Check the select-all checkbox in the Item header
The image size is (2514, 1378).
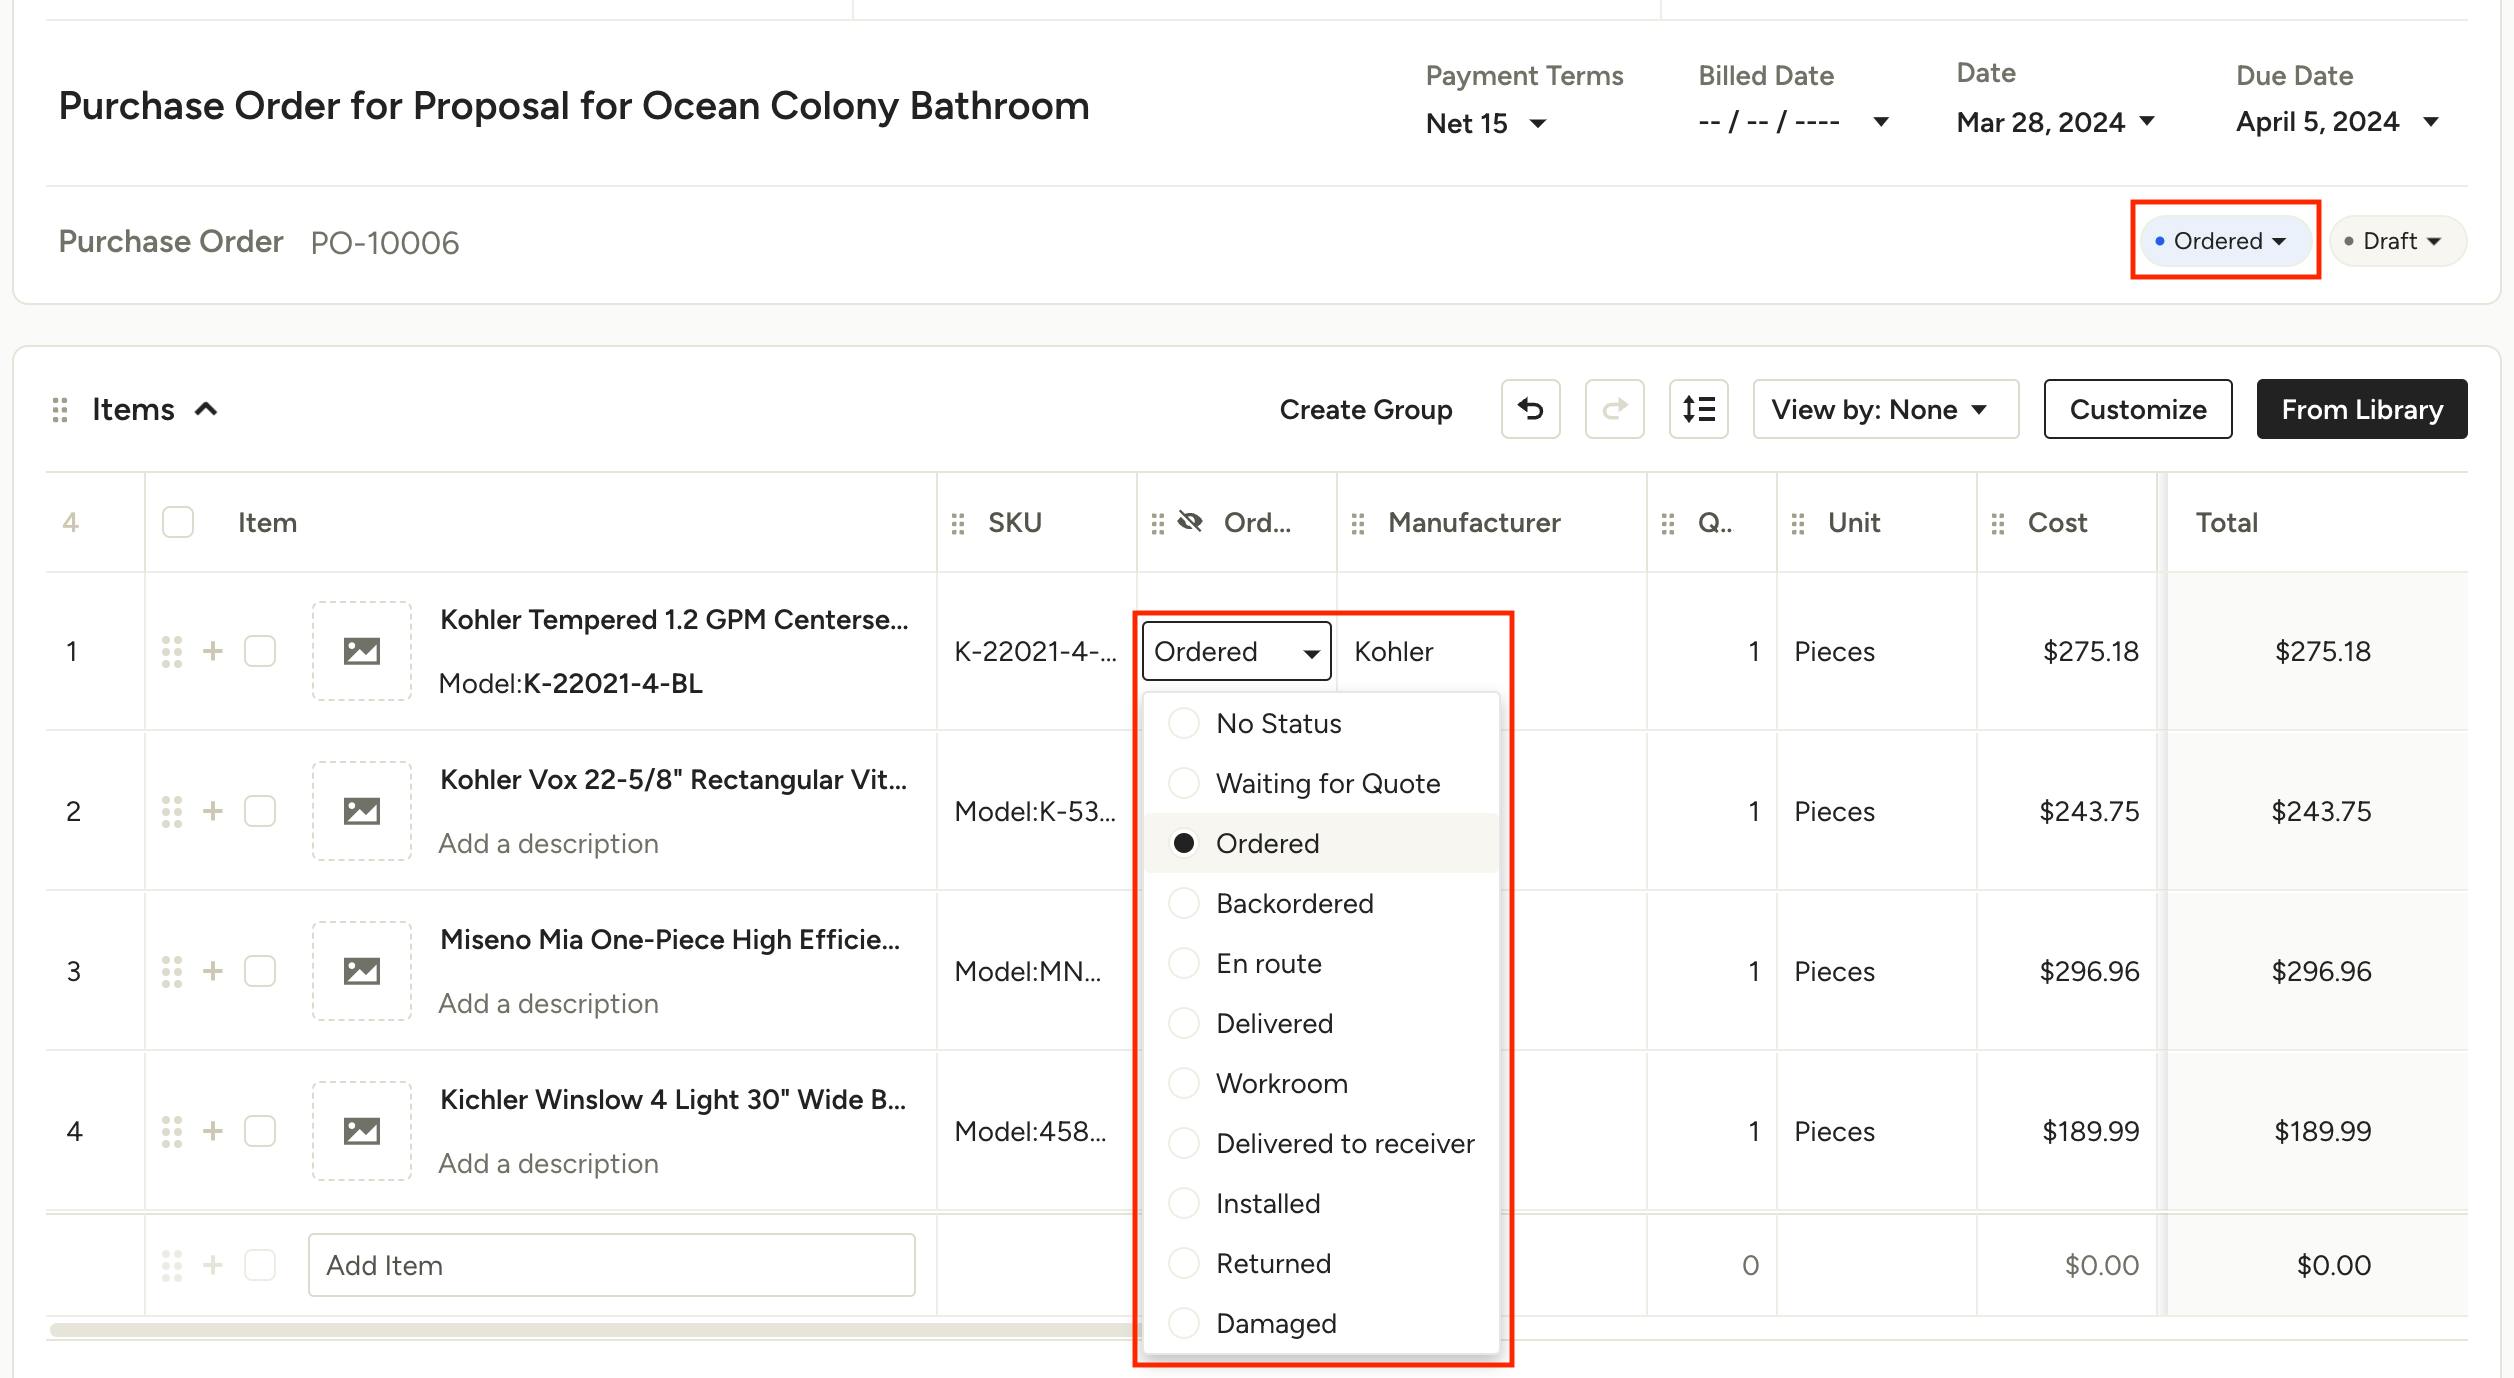coord(178,521)
